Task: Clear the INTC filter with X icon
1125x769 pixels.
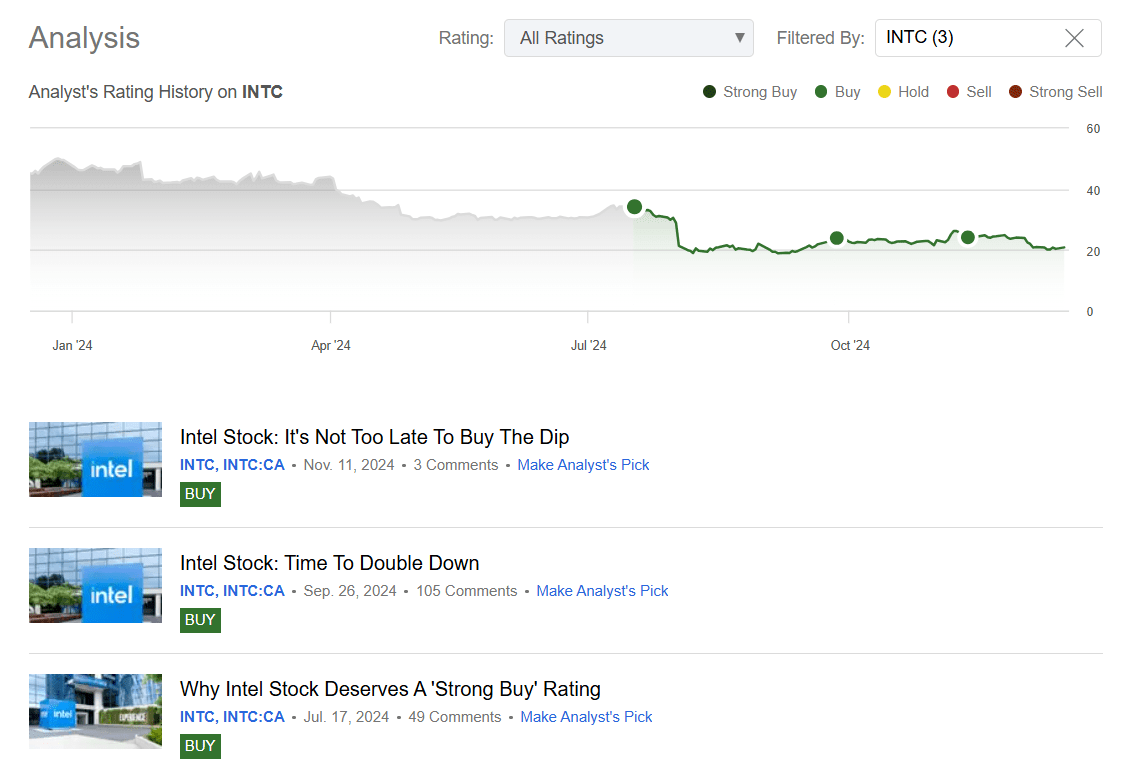Action: point(1074,37)
